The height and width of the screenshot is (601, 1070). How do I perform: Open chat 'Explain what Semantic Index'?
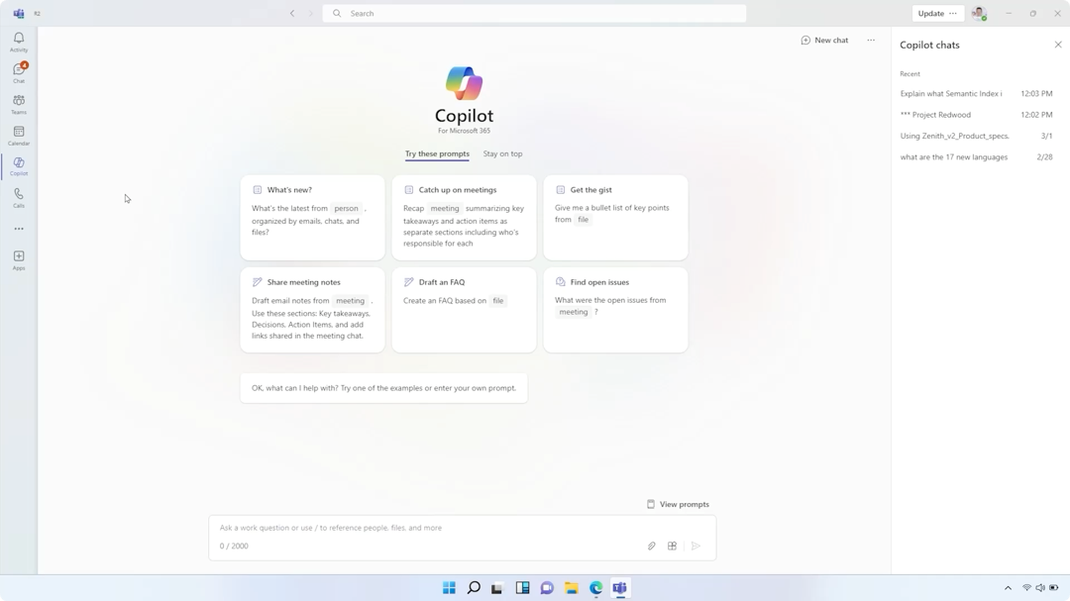pyautogui.click(x=976, y=93)
